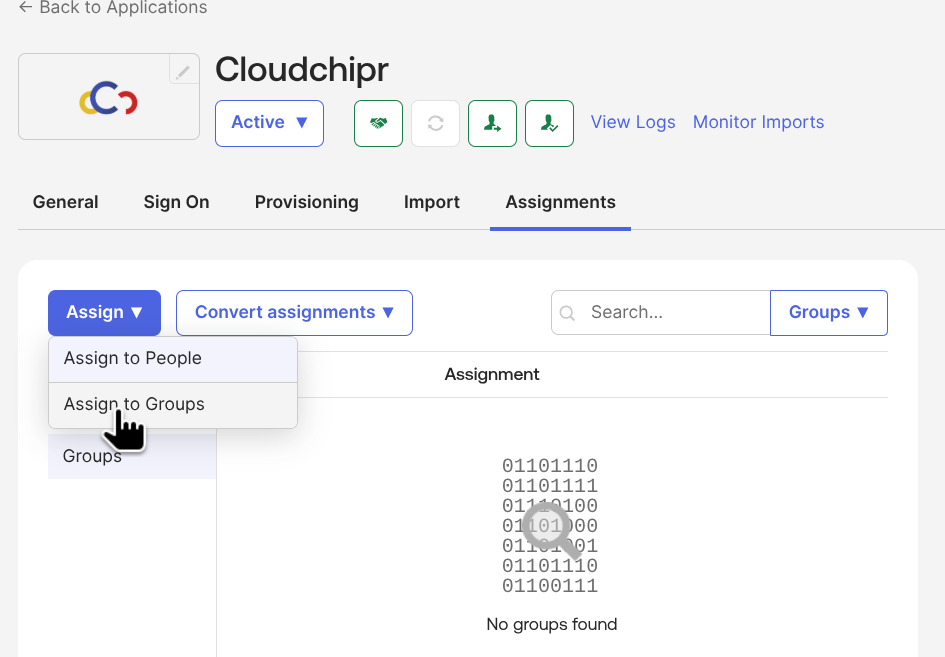The width and height of the screenshot is (945, 657).
Task: Click the edit logo pencil icon
Action: coord(183,71)
